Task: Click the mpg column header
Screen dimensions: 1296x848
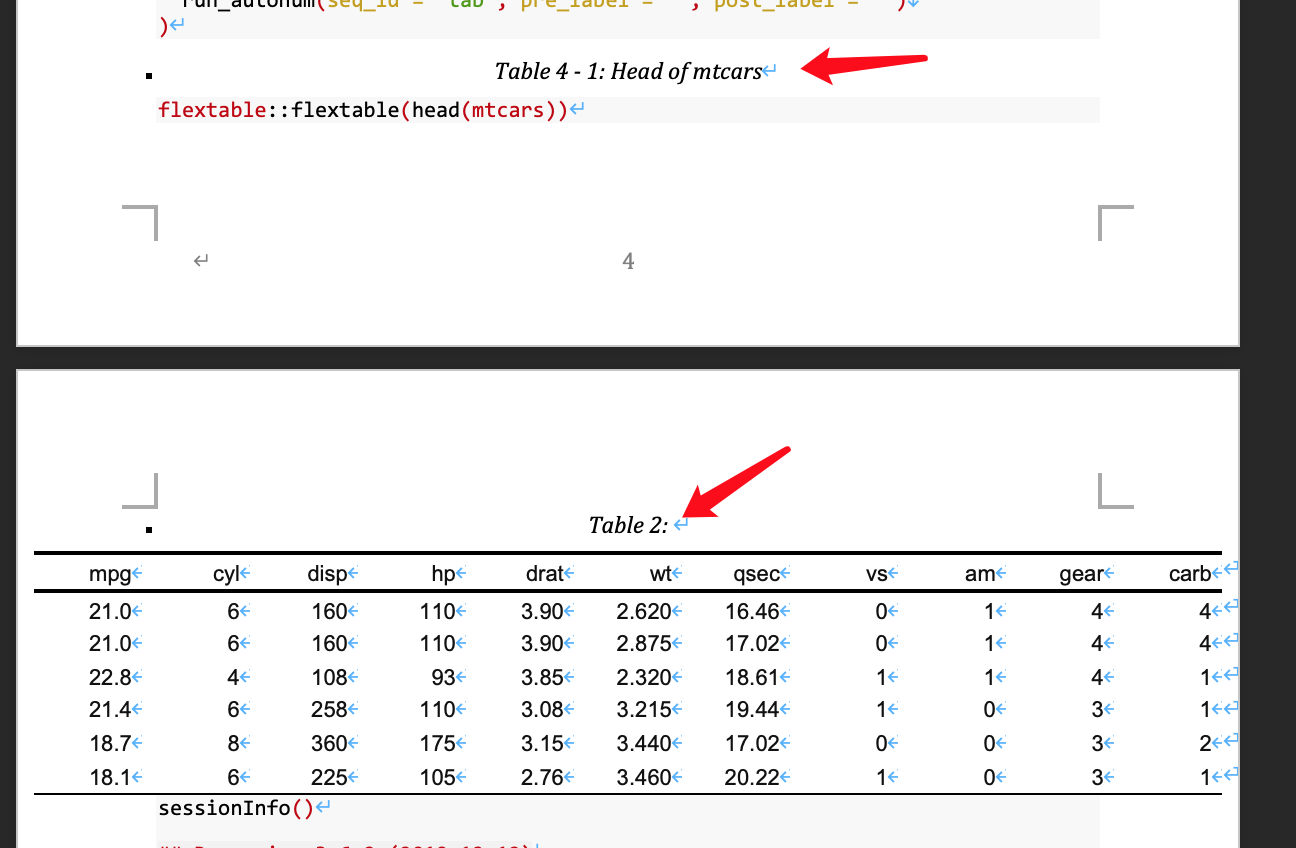Action: point(112,573)
